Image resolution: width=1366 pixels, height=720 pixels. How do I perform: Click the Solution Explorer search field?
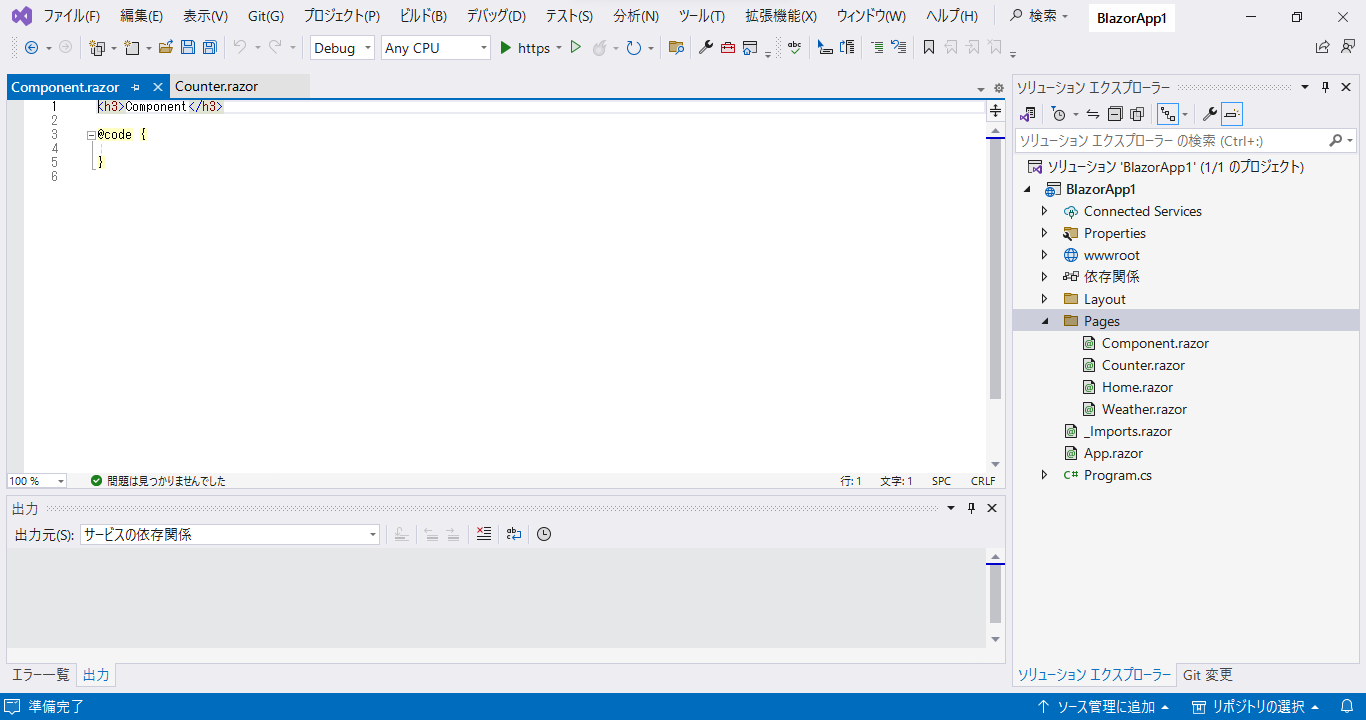1170,141
